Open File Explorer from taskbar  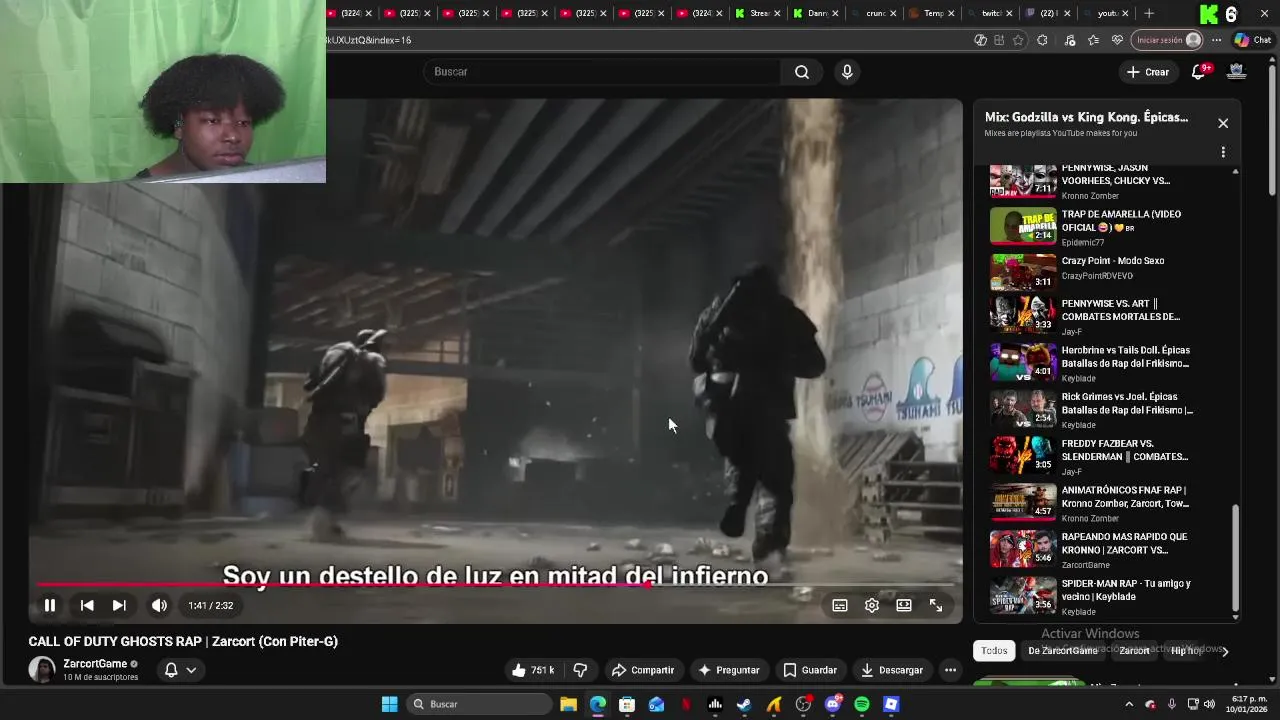568,704
